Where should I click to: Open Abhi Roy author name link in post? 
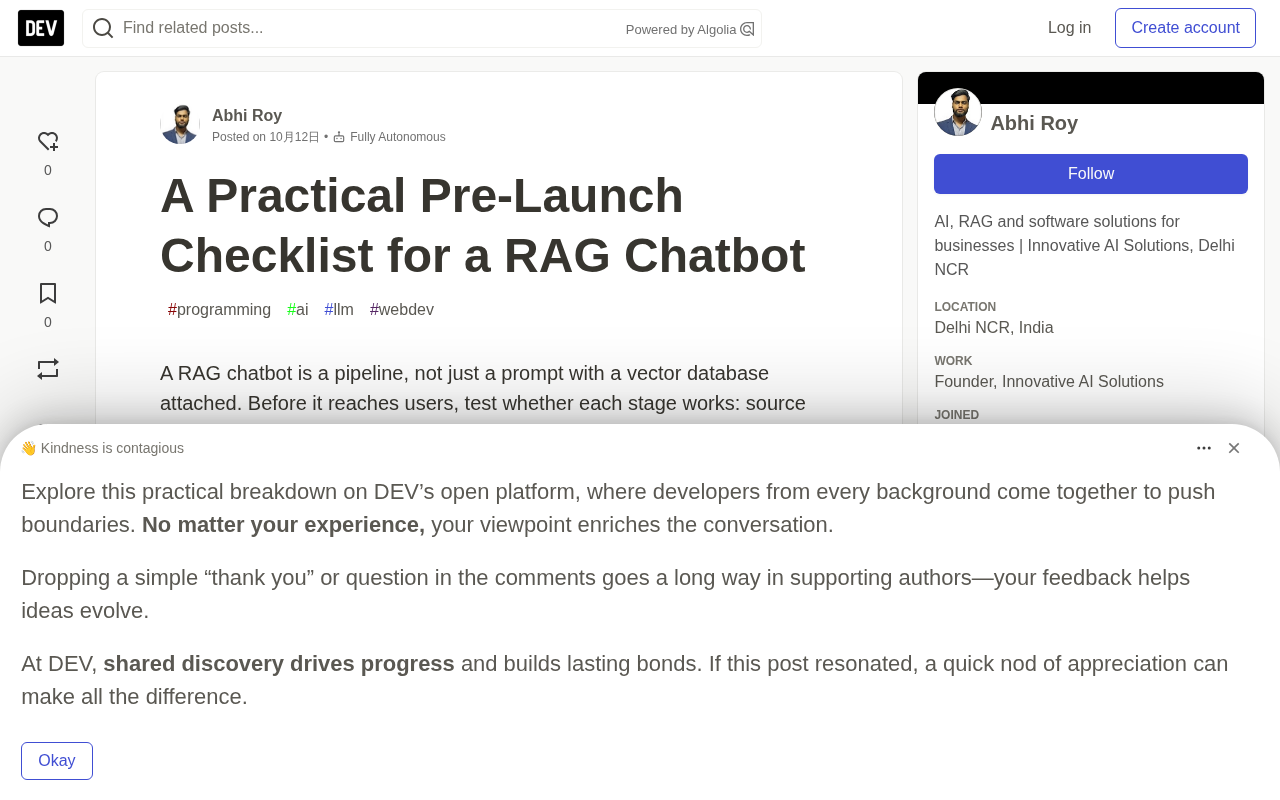pyautogui.click(x=247, y=115)
